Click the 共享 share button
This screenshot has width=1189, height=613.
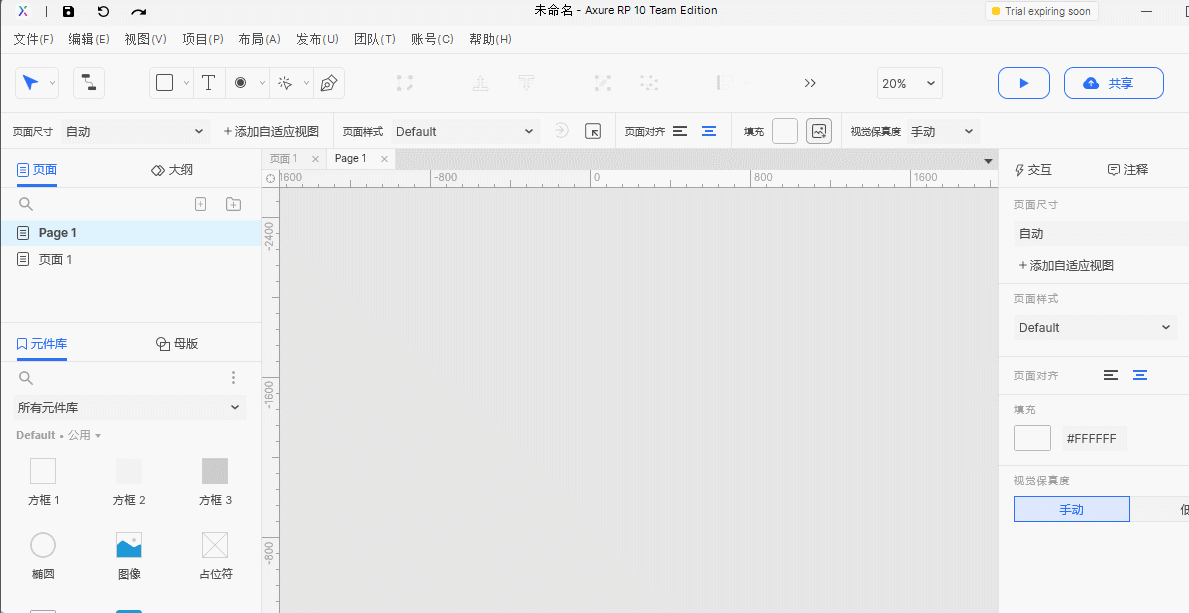click(1113, 83)
